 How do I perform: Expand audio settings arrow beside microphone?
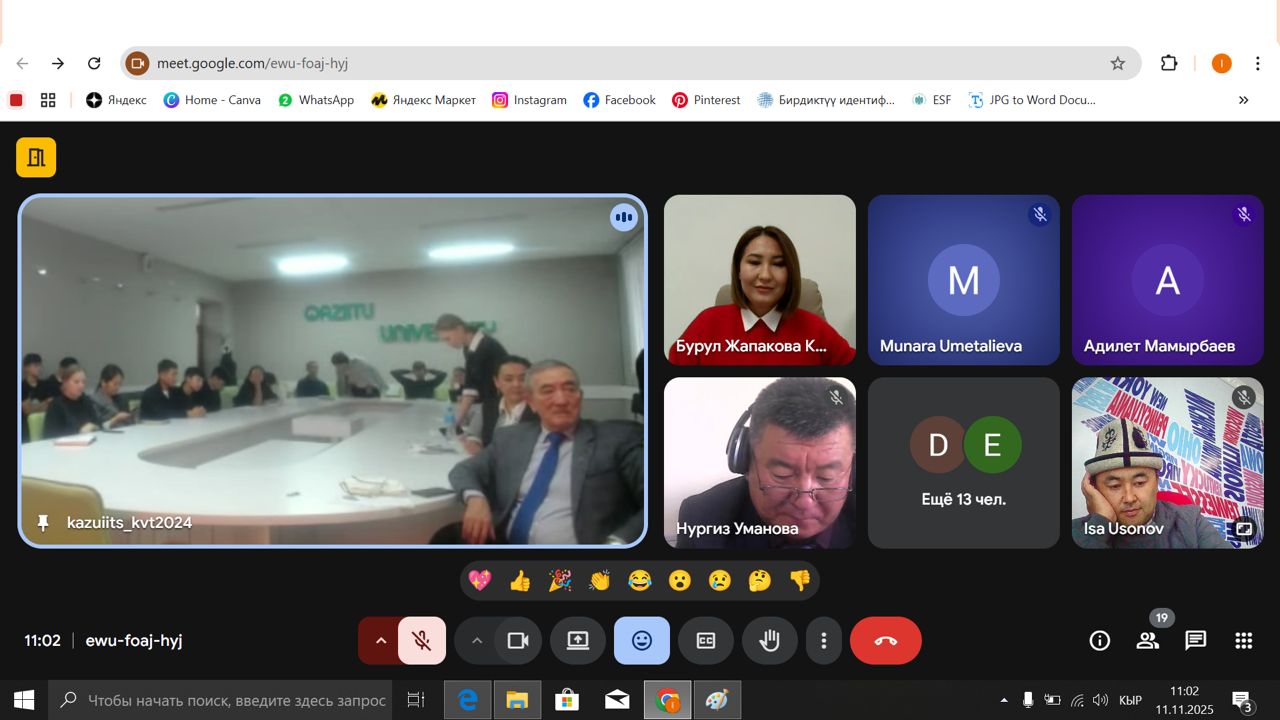(380, 641)
